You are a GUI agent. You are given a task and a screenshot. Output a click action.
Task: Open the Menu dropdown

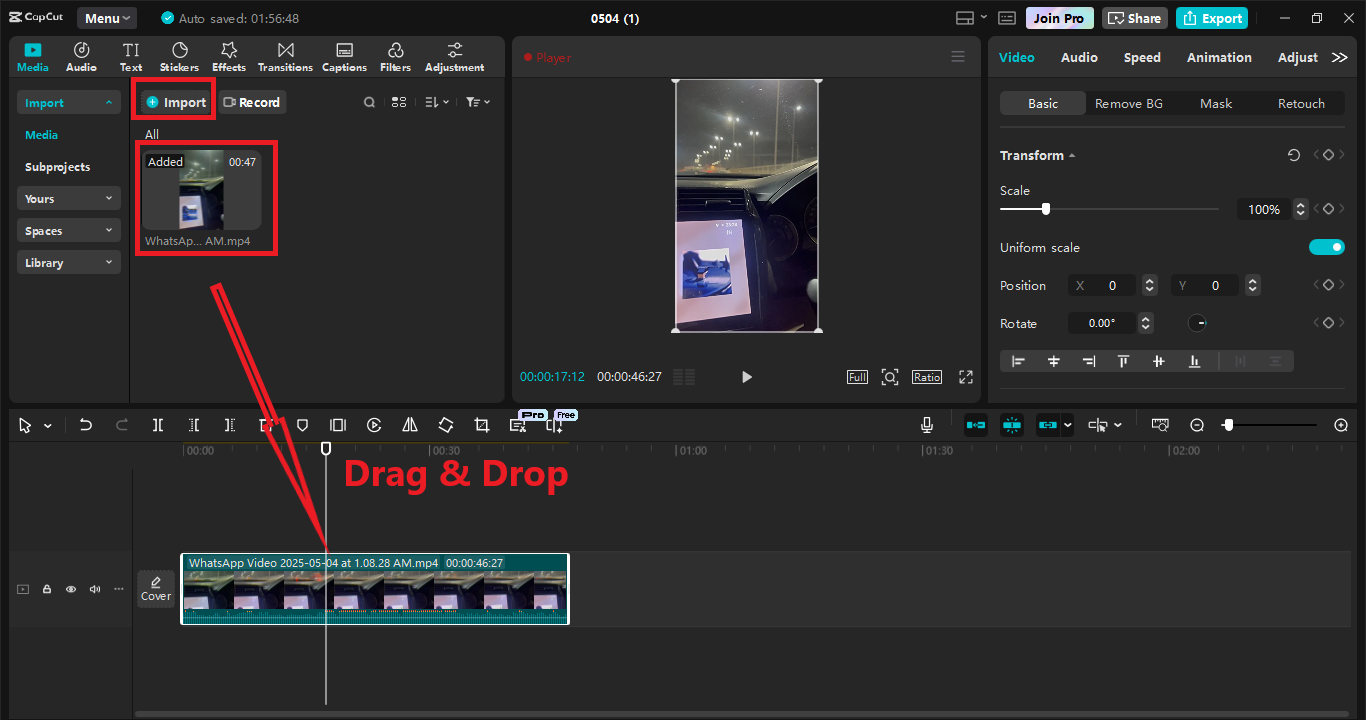[107, 18]
